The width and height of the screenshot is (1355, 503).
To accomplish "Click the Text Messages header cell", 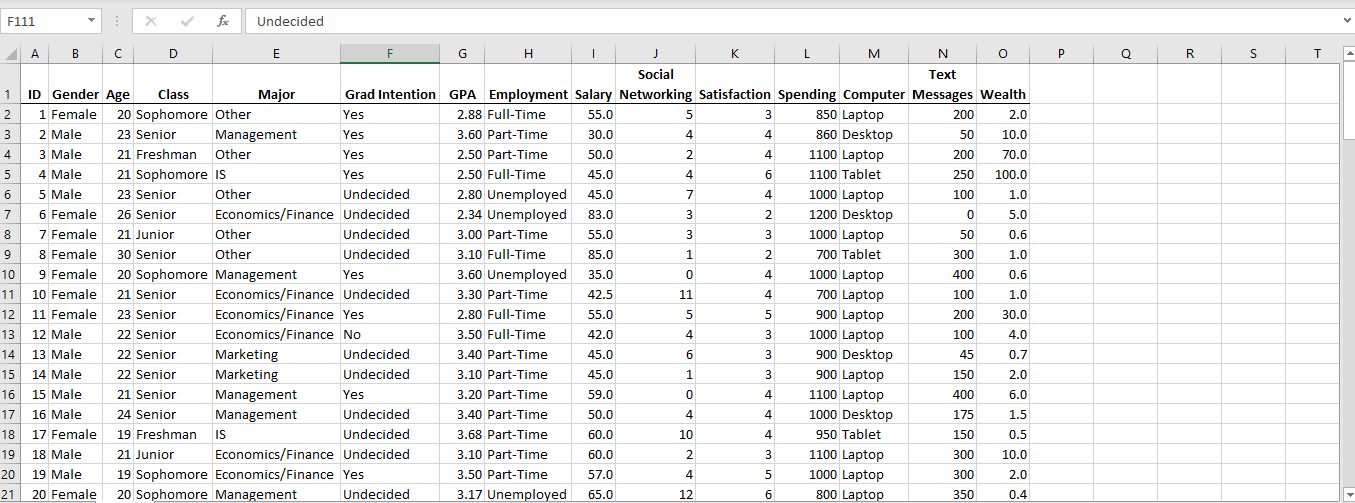I will pyautogui.click(x=942, y=84).
